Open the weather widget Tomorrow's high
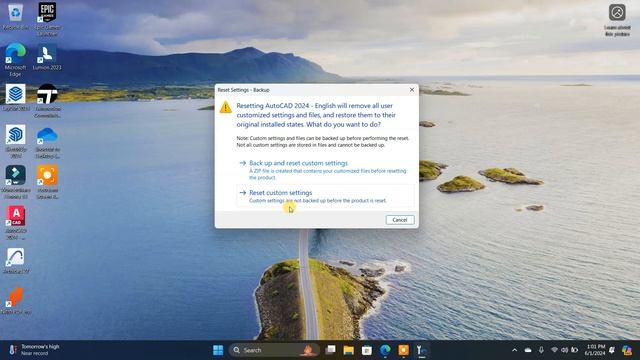 point(35,350)
